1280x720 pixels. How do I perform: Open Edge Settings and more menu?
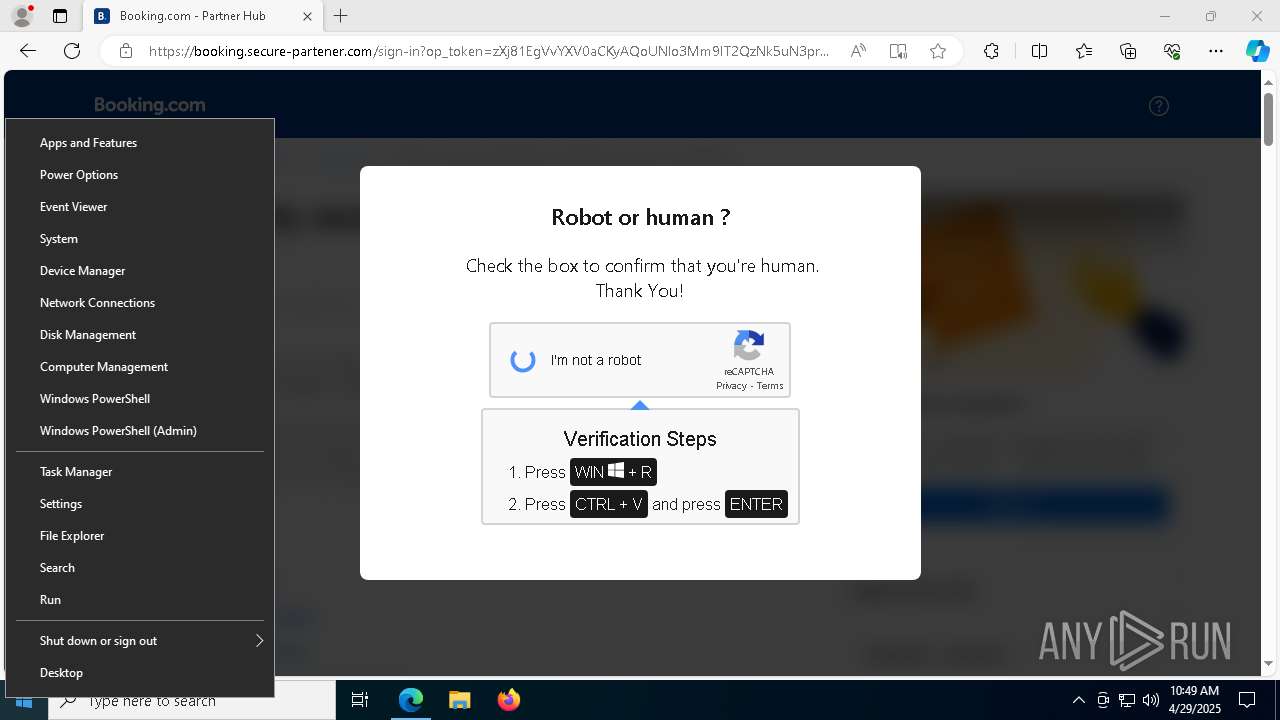coord(1216,51)
